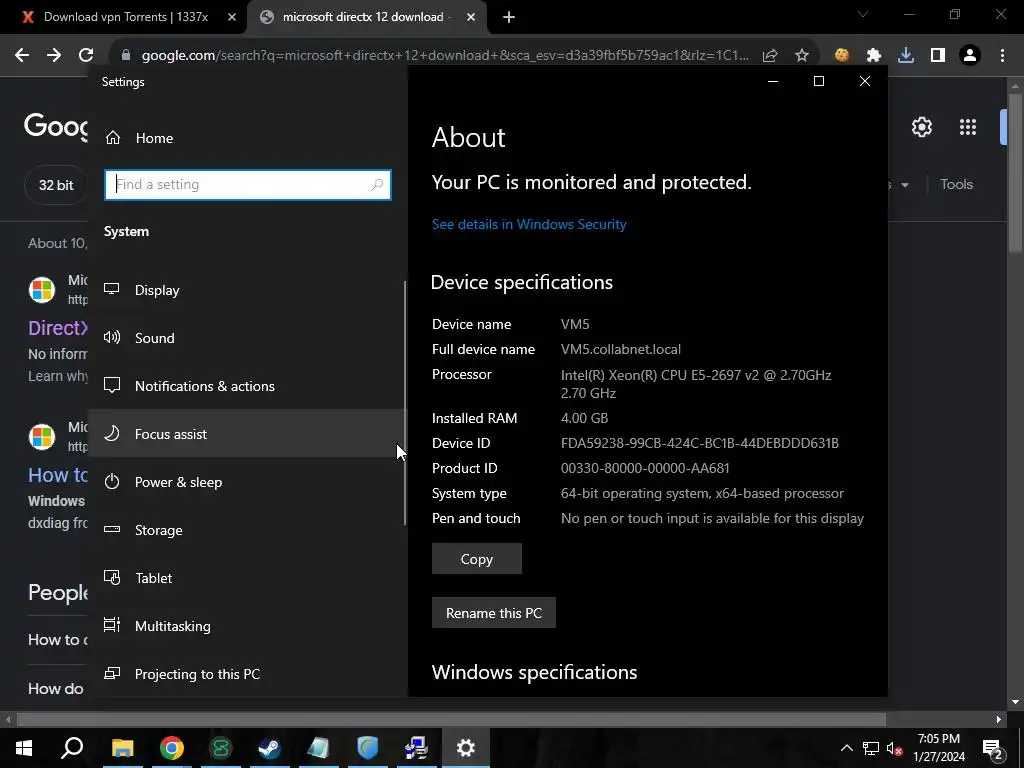Click device name value VM5
The image size is (1024, 768).
pos(575,324)
